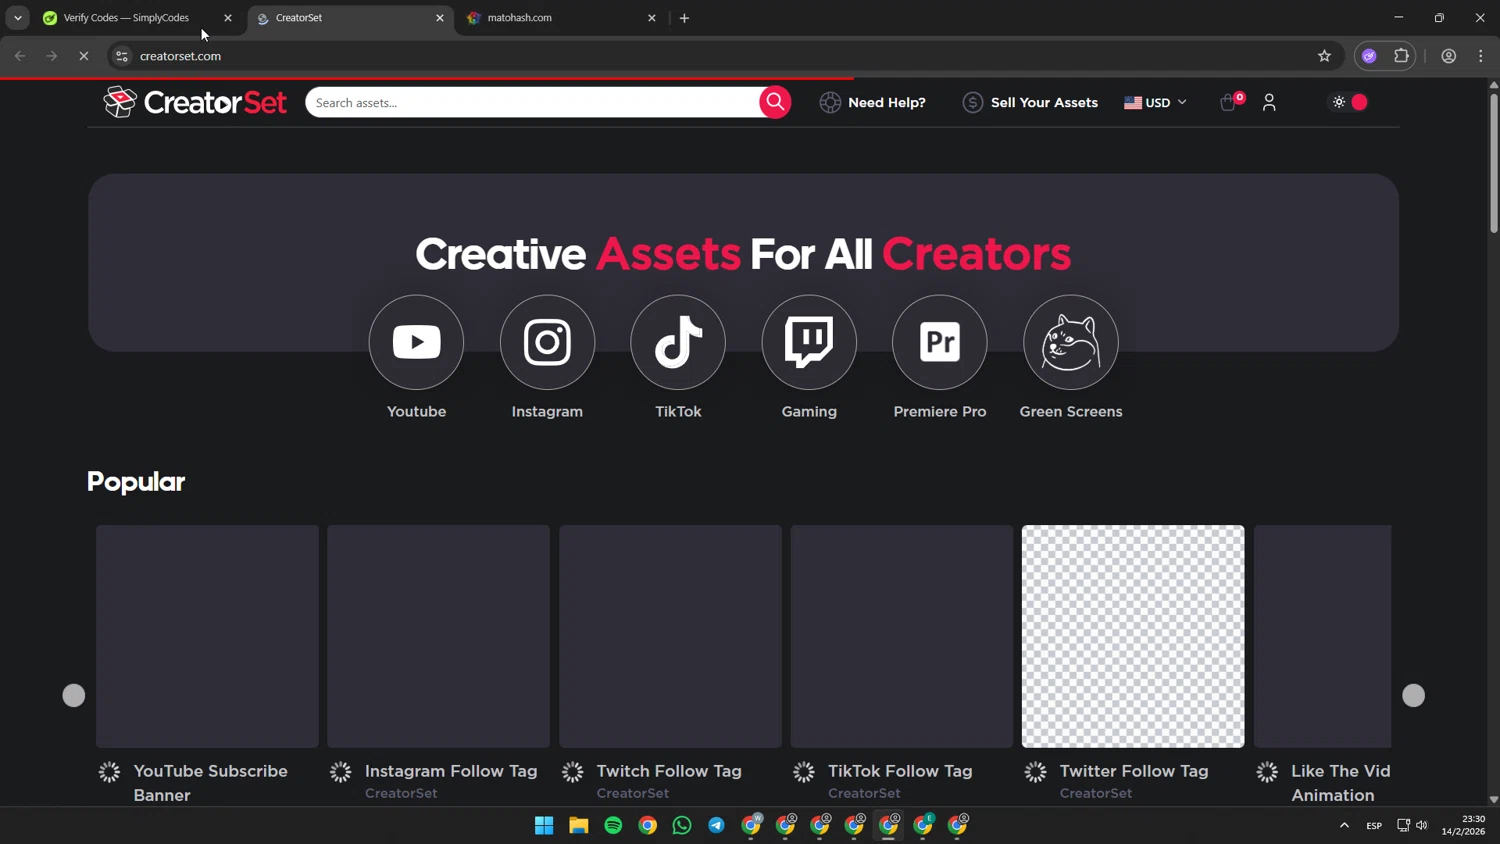Focus the Search assets input field
Screen dimensions: 1500x844
[534, 102]
